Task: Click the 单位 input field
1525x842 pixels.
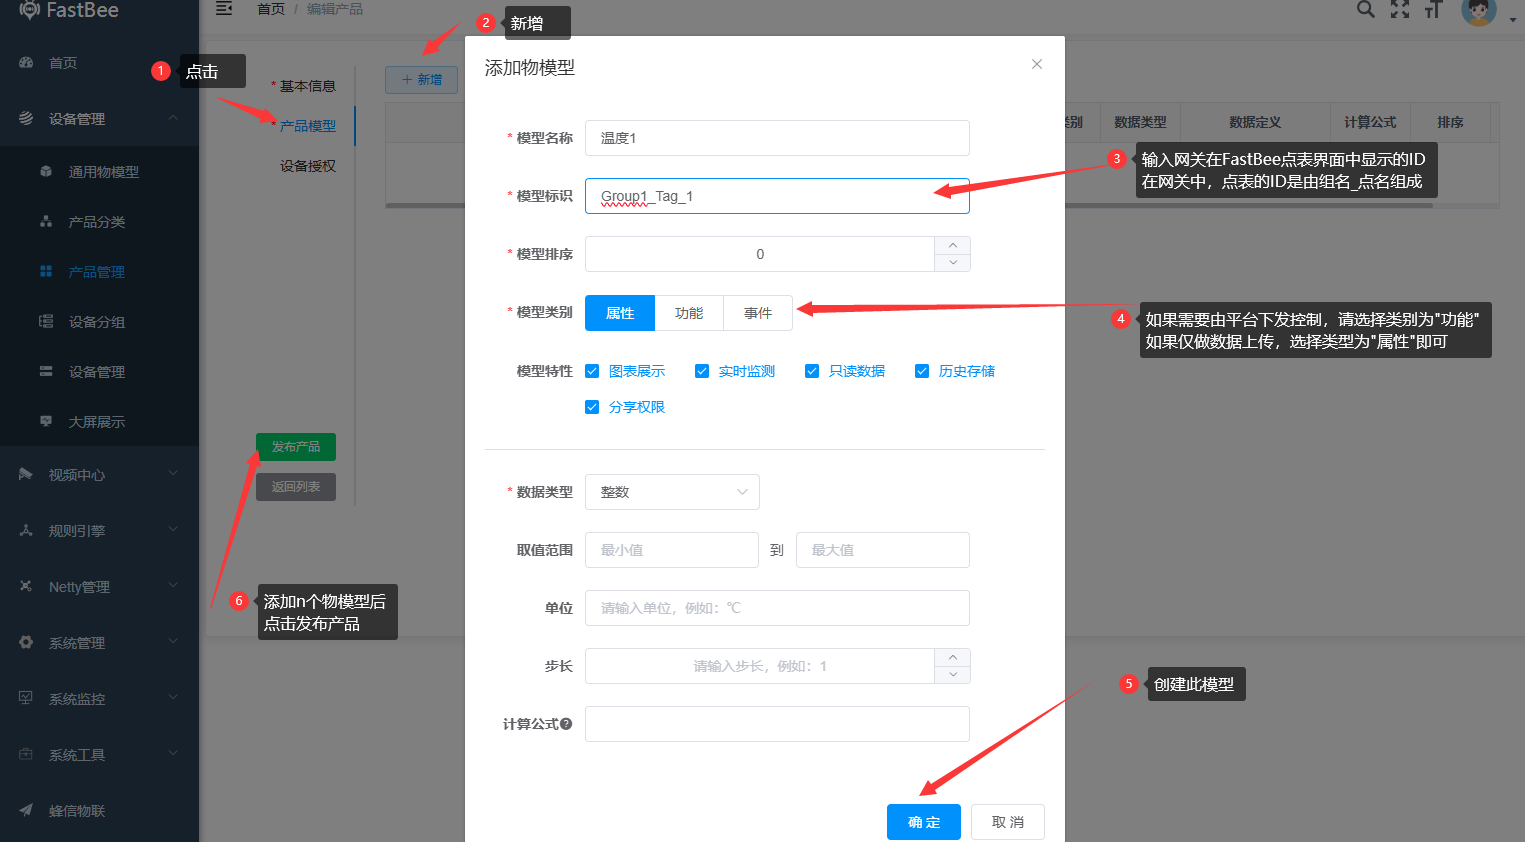Action: (777, 607)
